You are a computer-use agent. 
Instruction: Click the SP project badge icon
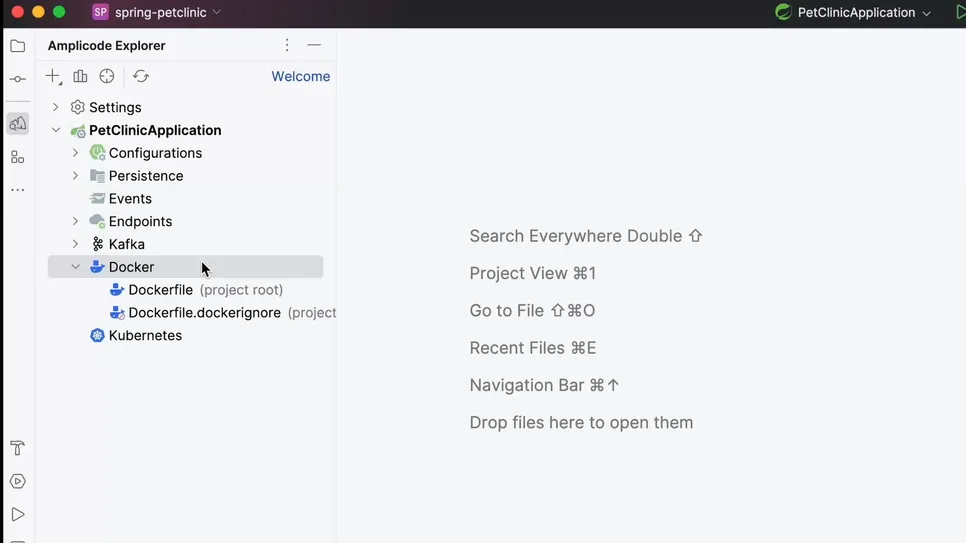100,12
